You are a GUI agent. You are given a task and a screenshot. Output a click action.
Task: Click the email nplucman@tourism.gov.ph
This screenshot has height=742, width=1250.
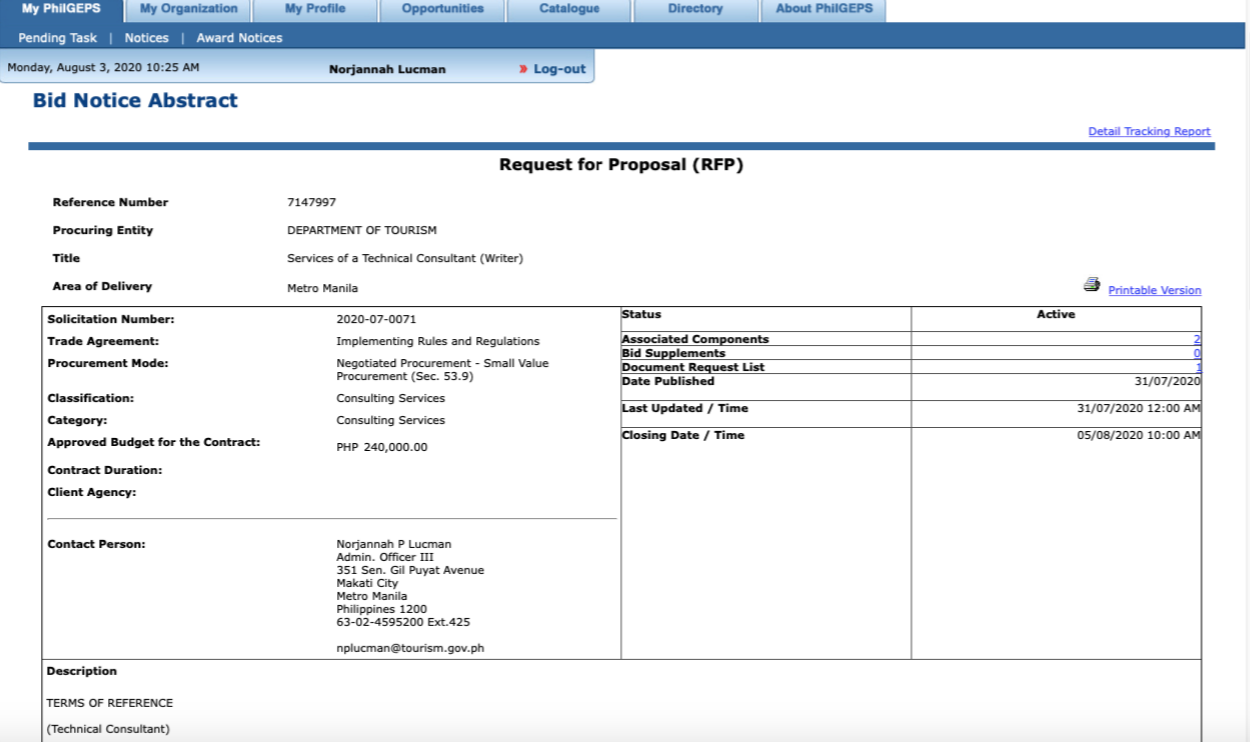(x=410, y=648)
